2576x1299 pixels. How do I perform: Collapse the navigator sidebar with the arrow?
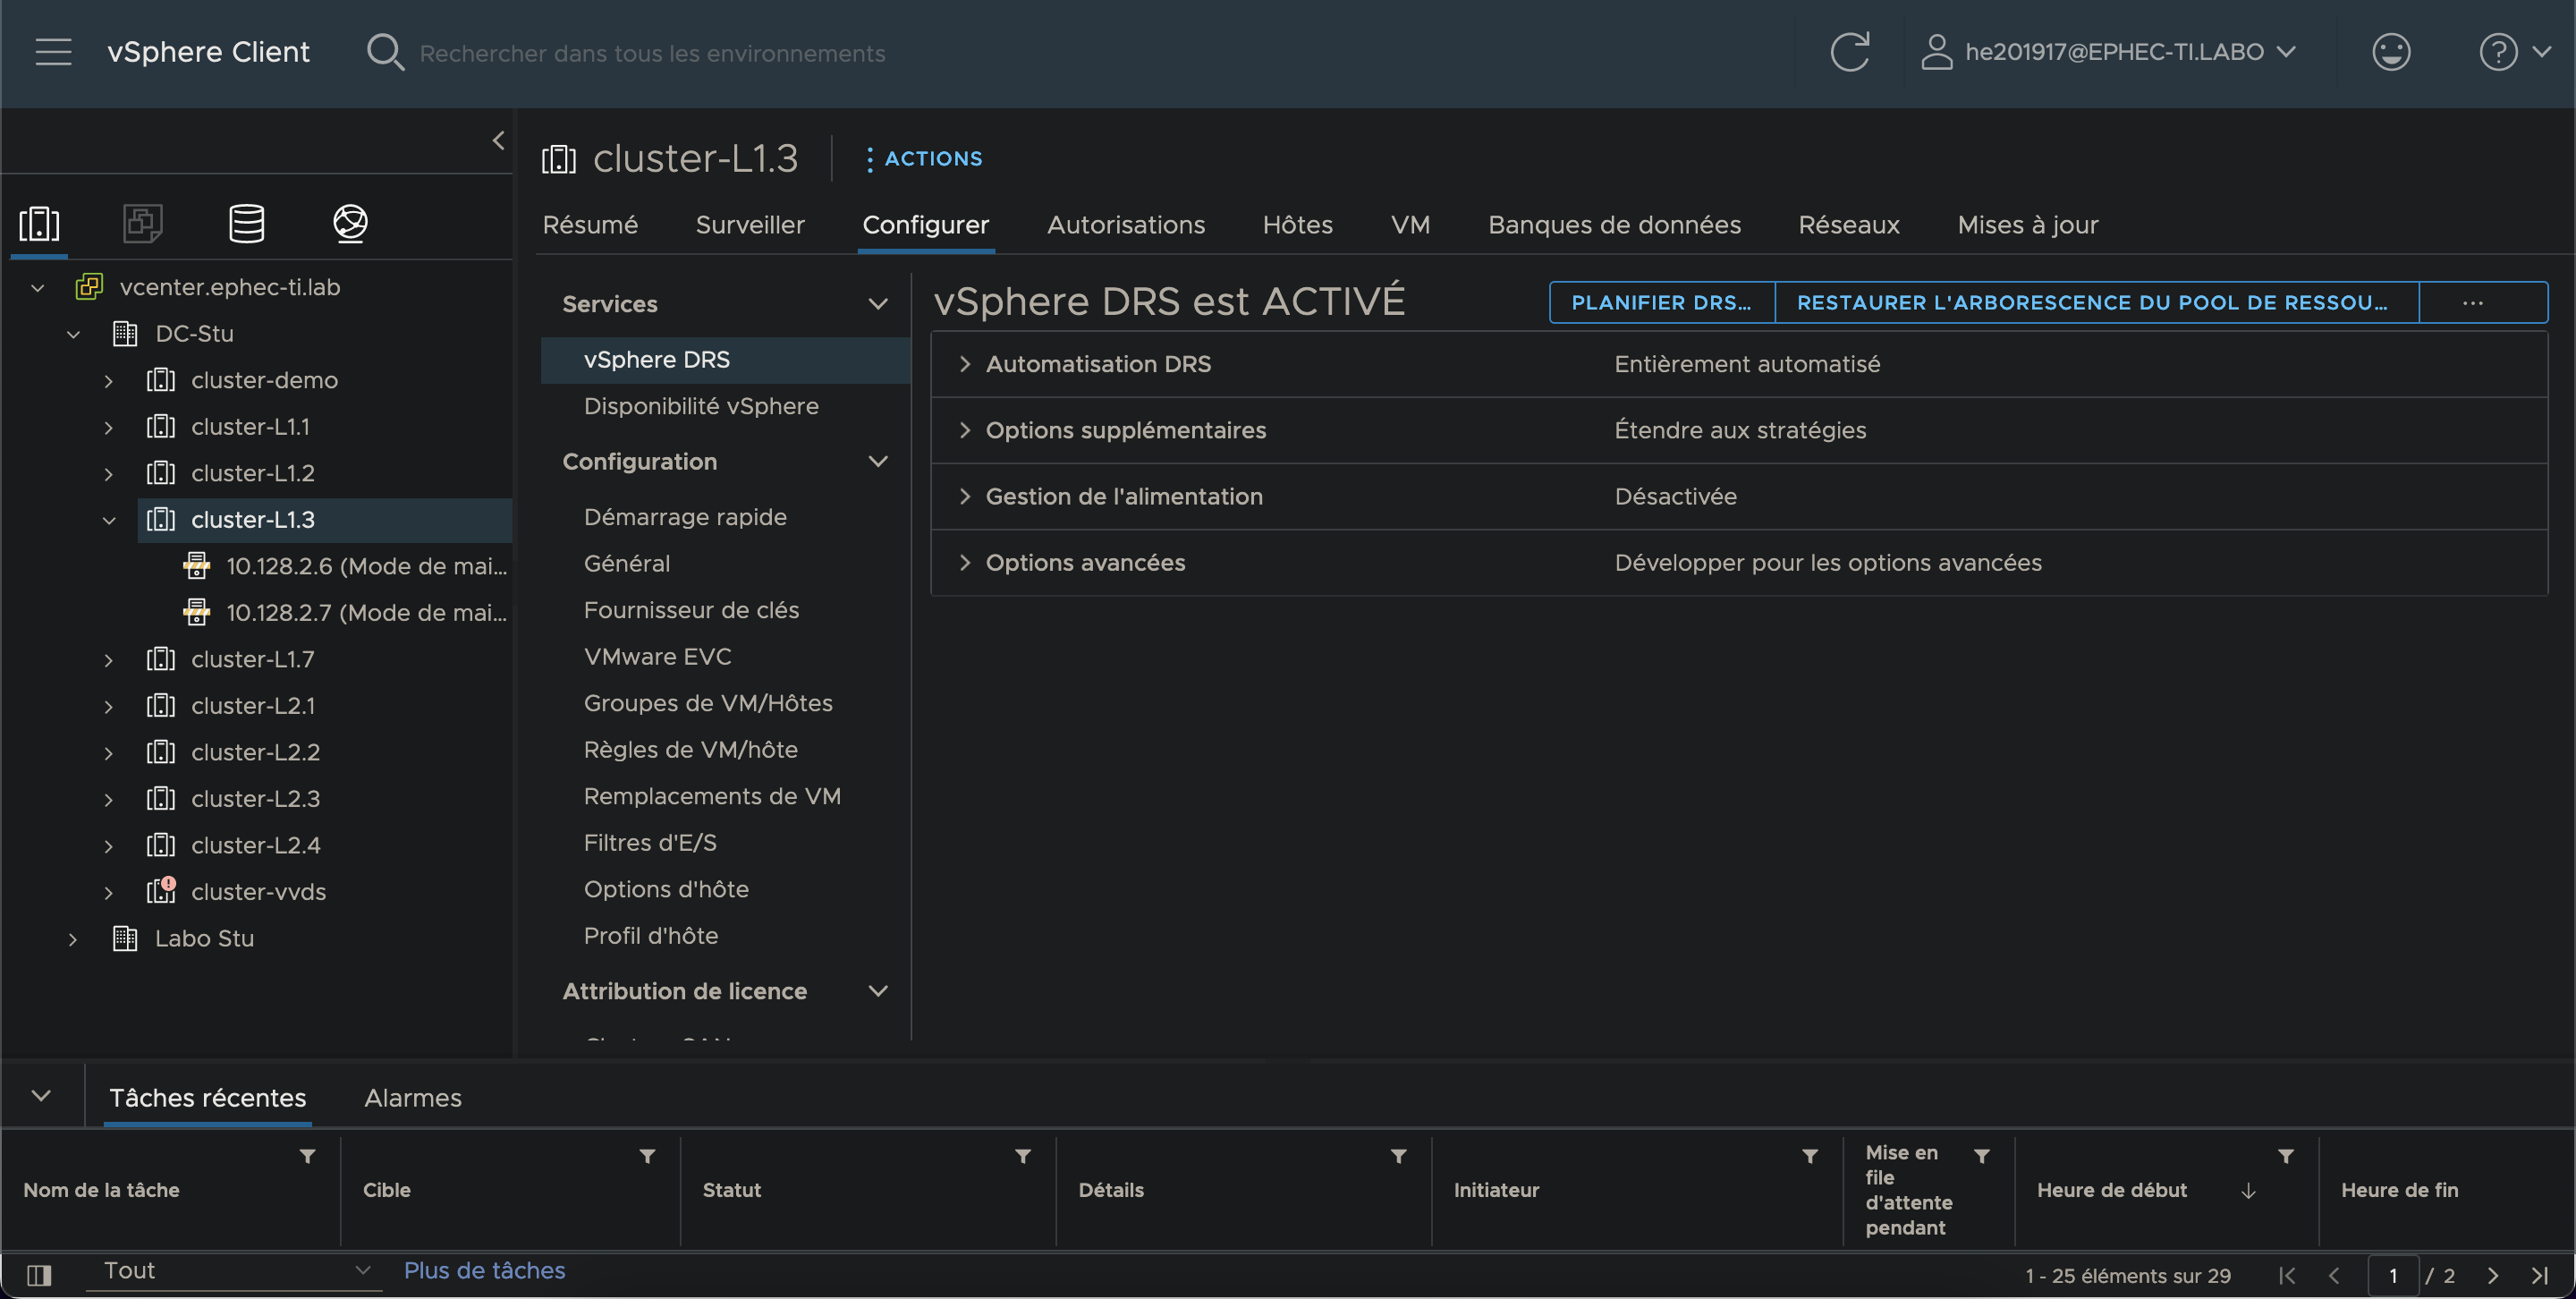click(x=498, y=140)
